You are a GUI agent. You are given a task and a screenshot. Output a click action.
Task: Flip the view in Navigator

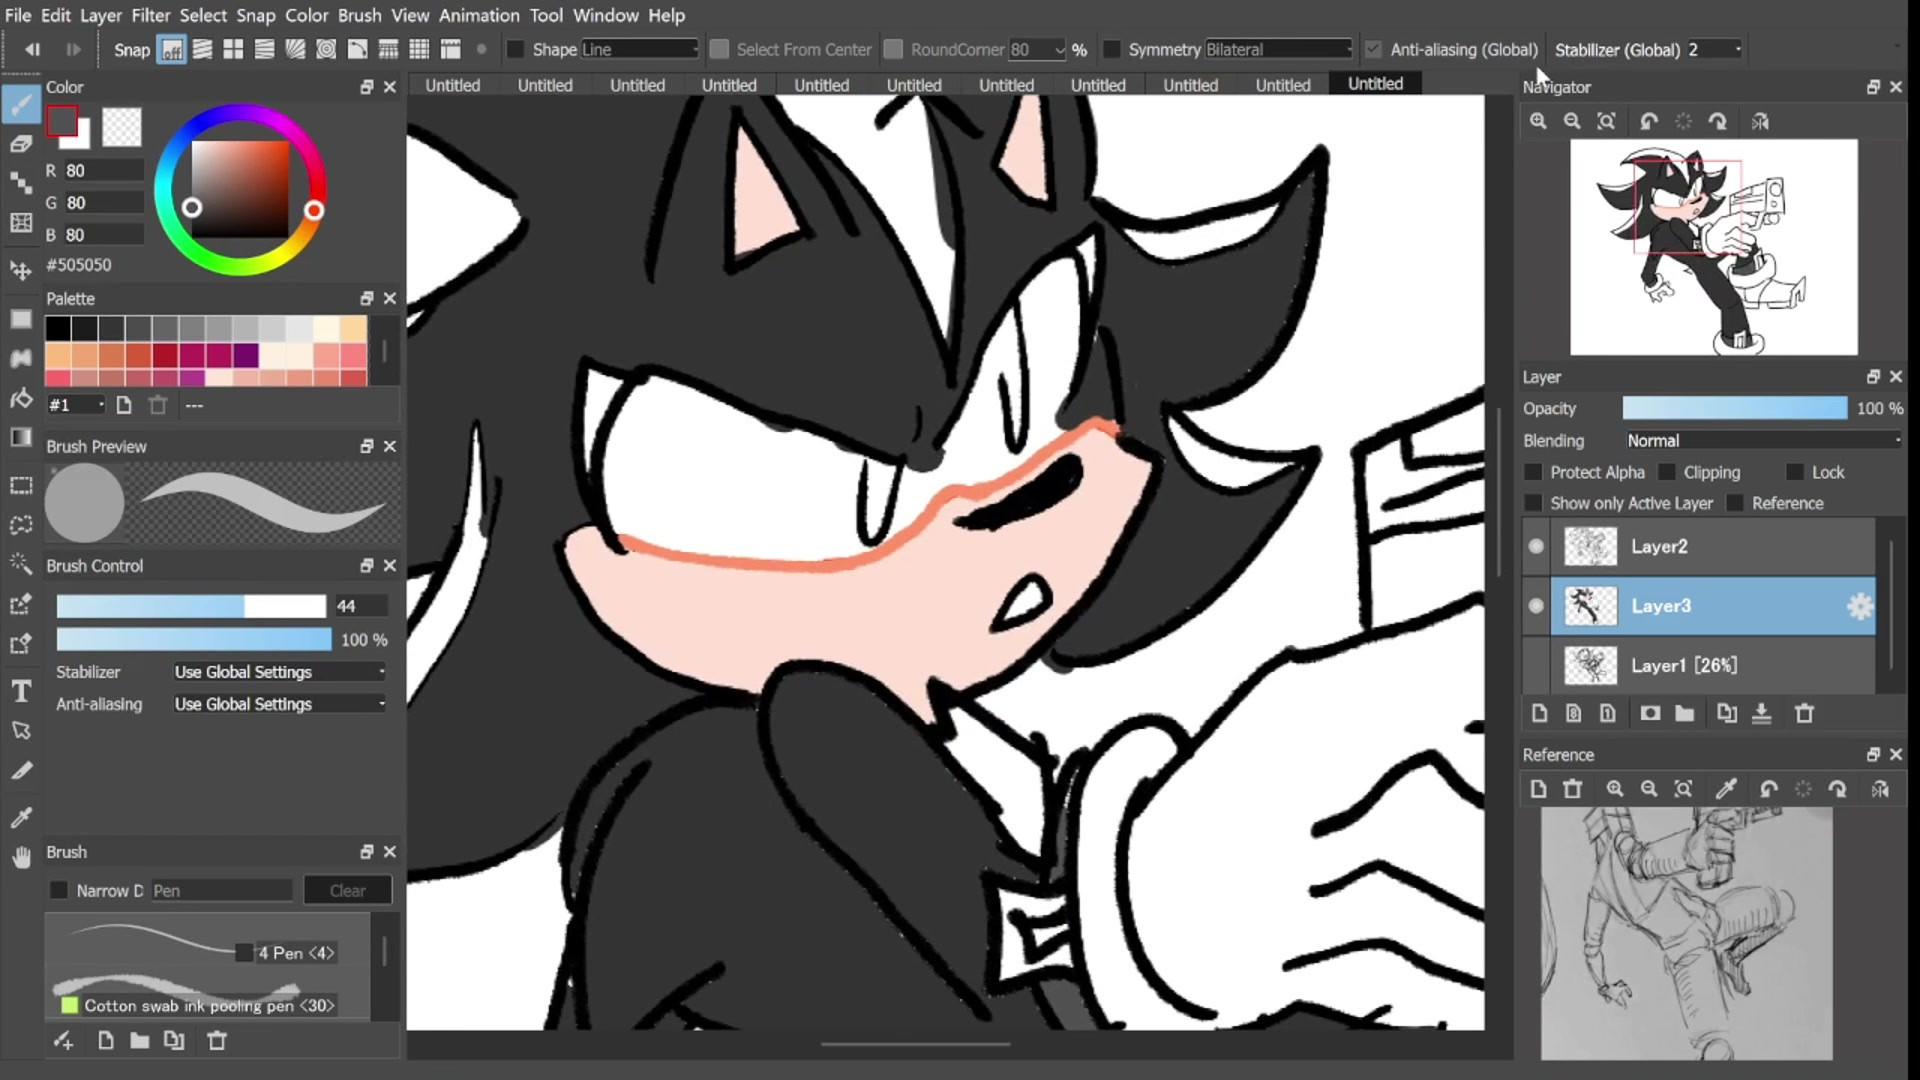tap(1760, 121)
